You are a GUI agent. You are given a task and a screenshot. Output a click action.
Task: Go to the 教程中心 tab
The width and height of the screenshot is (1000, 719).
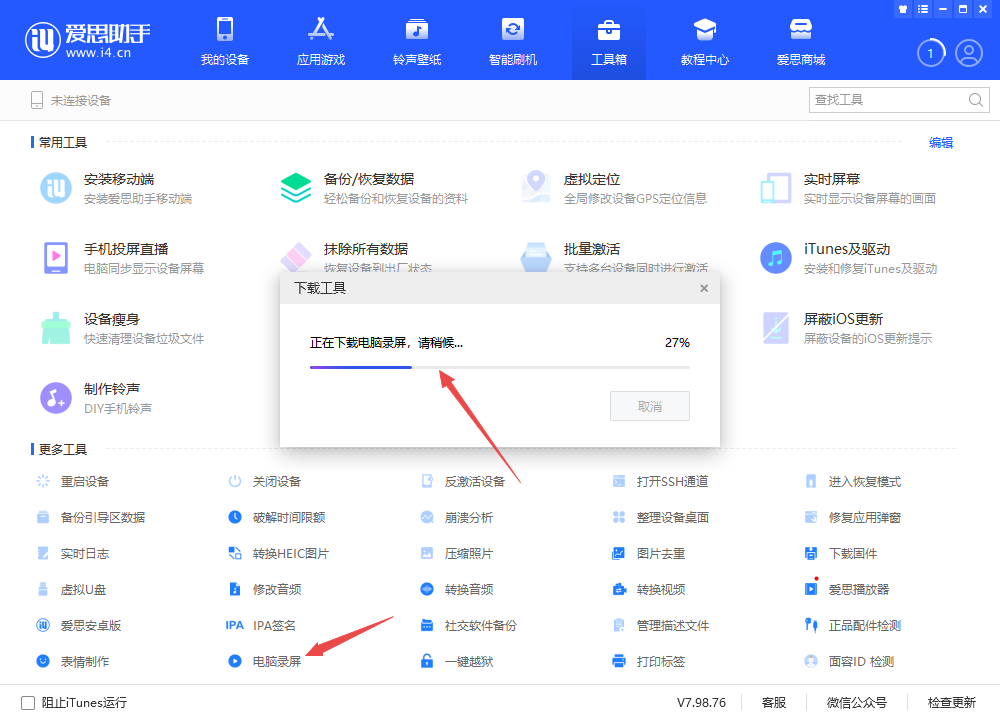coord(705,41)
